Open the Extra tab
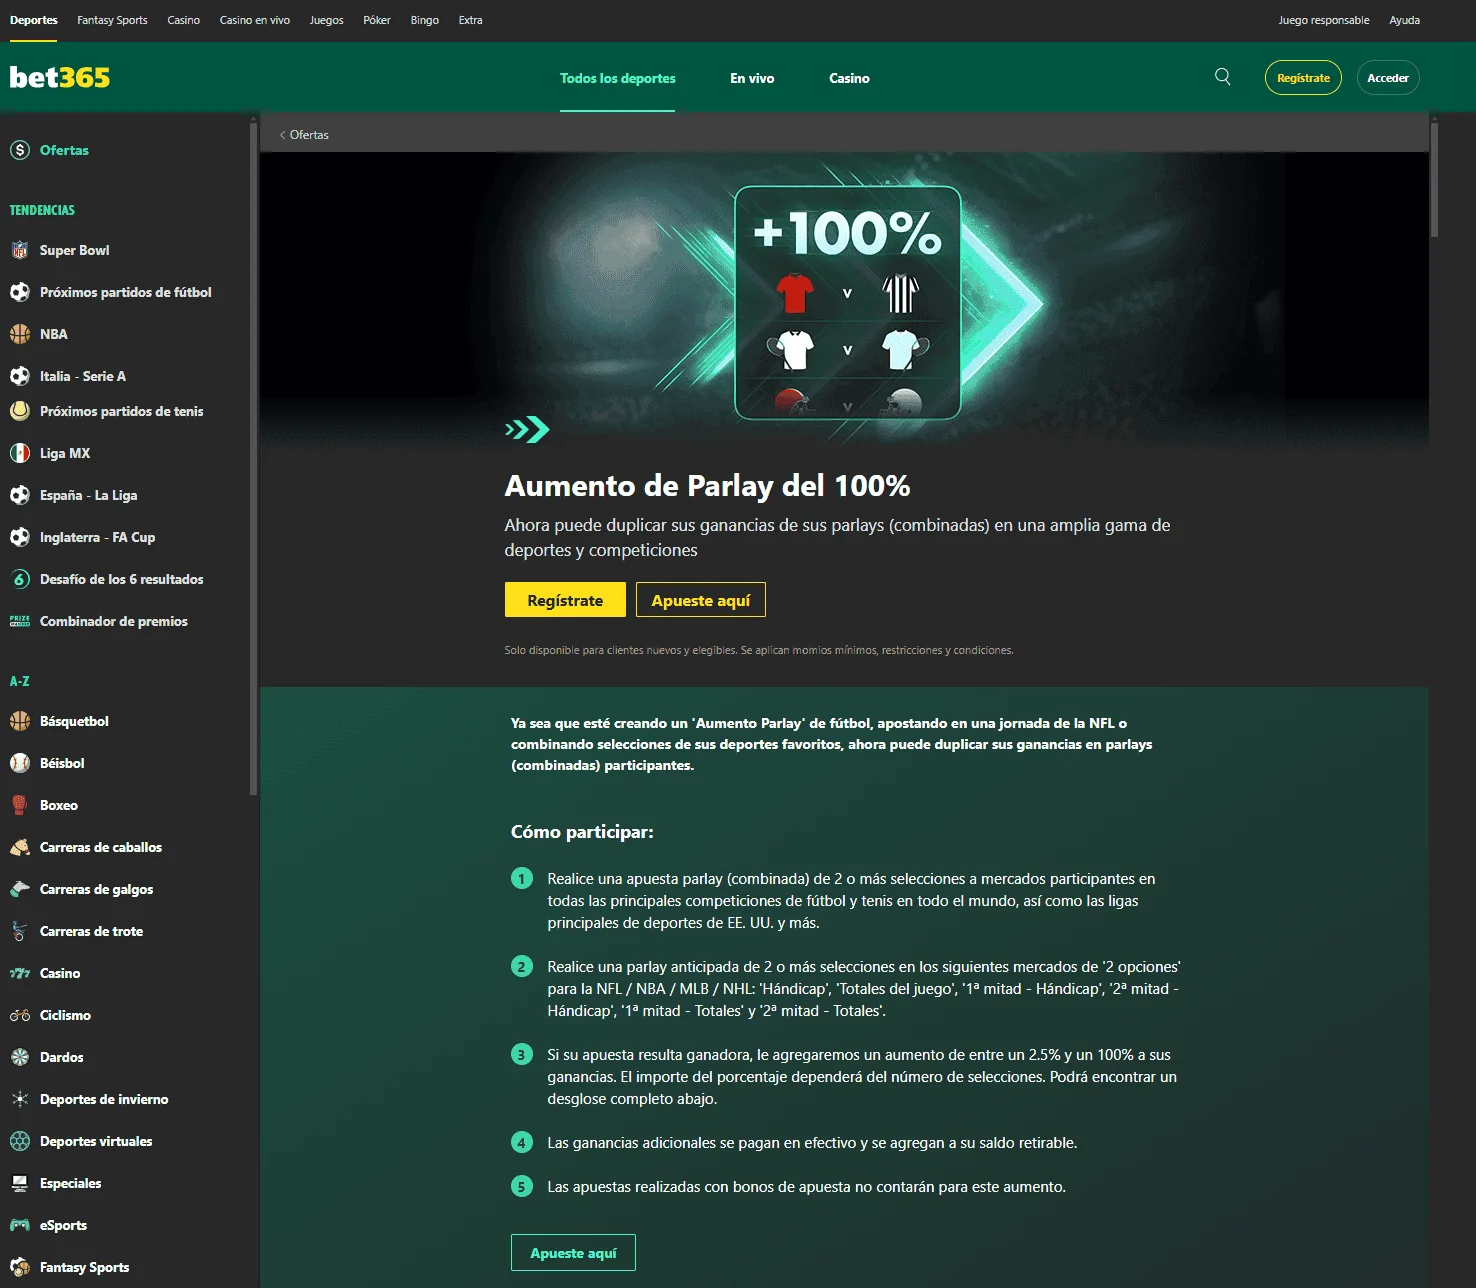The height and width of the screenshot is (1288, 1476). [x=470, y=20]
